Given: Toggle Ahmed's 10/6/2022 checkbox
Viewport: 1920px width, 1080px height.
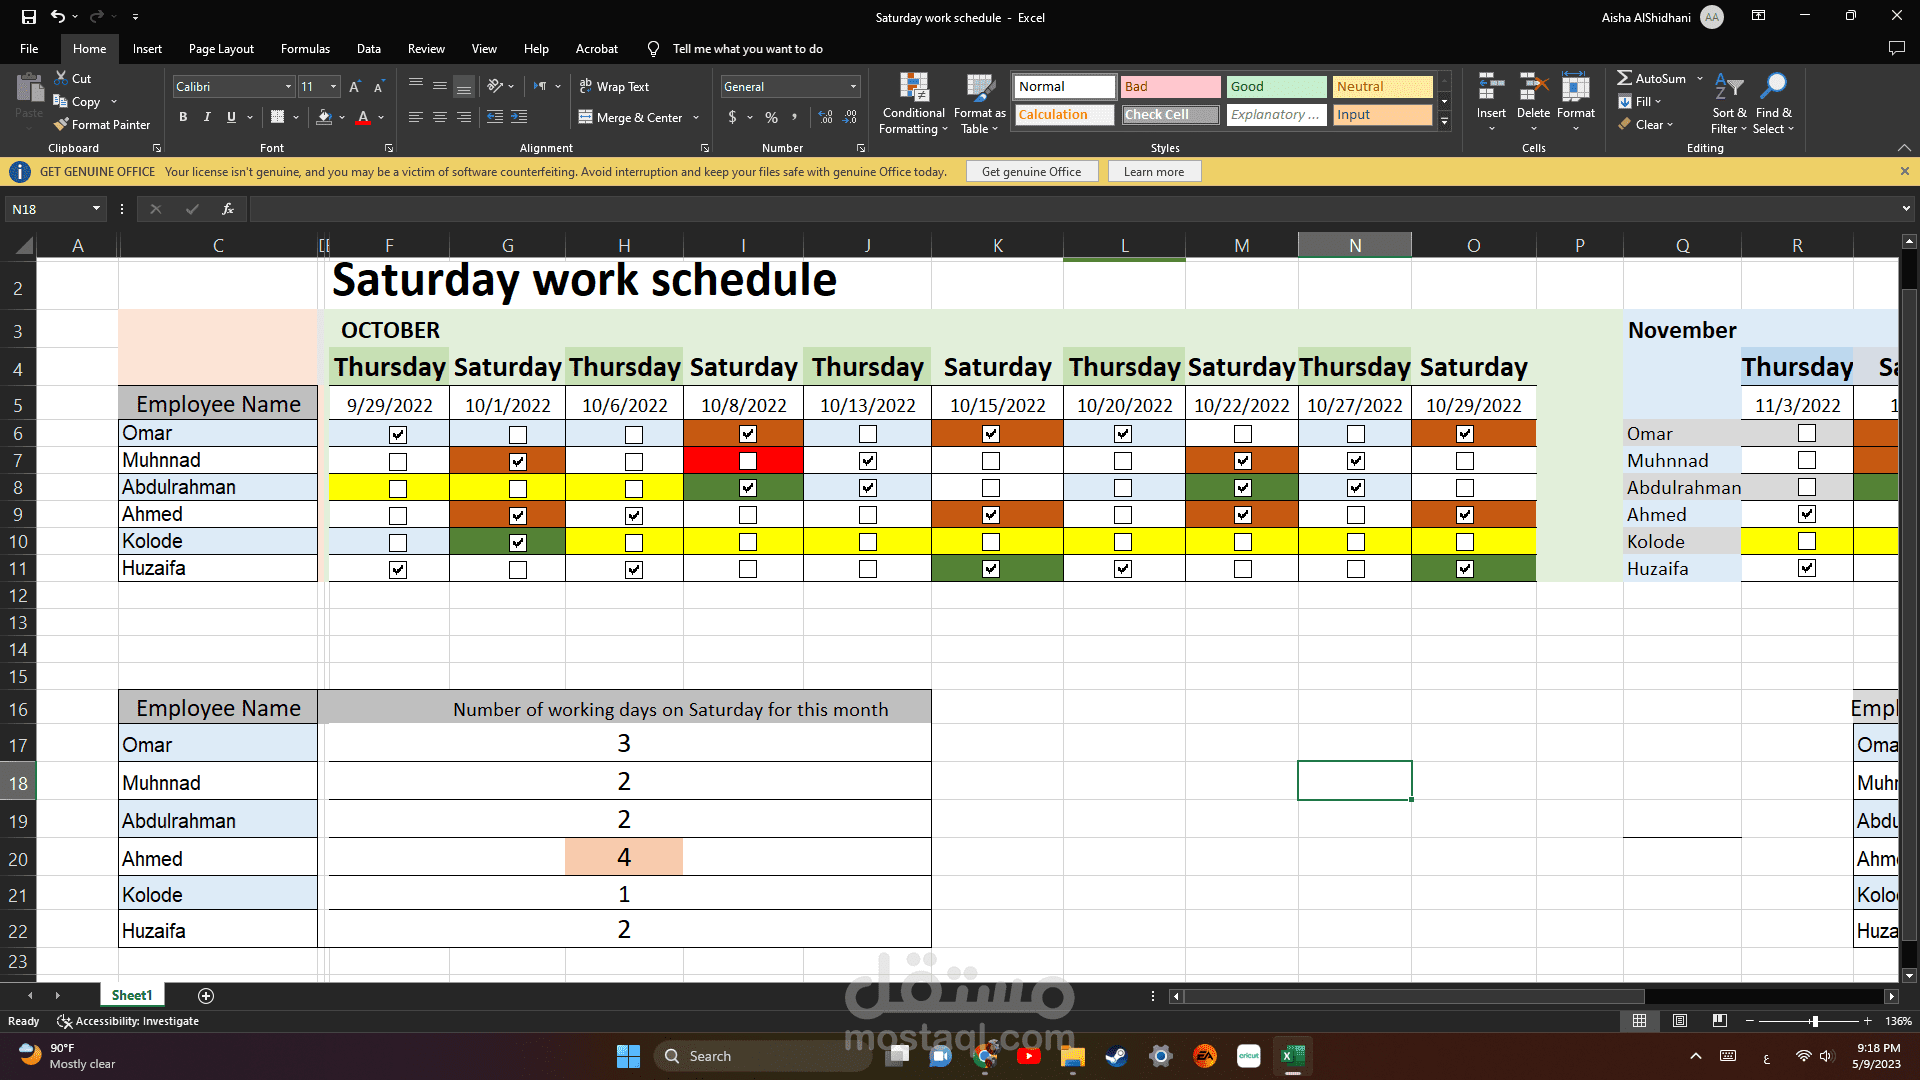Looking at the screenshot, I should tap(634, 516).
